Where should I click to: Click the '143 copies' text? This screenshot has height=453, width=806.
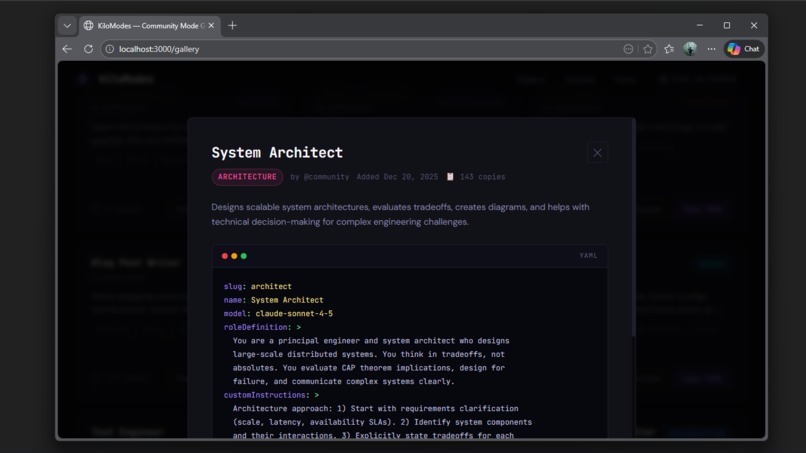pyautogui.click(x=483, y=177)
